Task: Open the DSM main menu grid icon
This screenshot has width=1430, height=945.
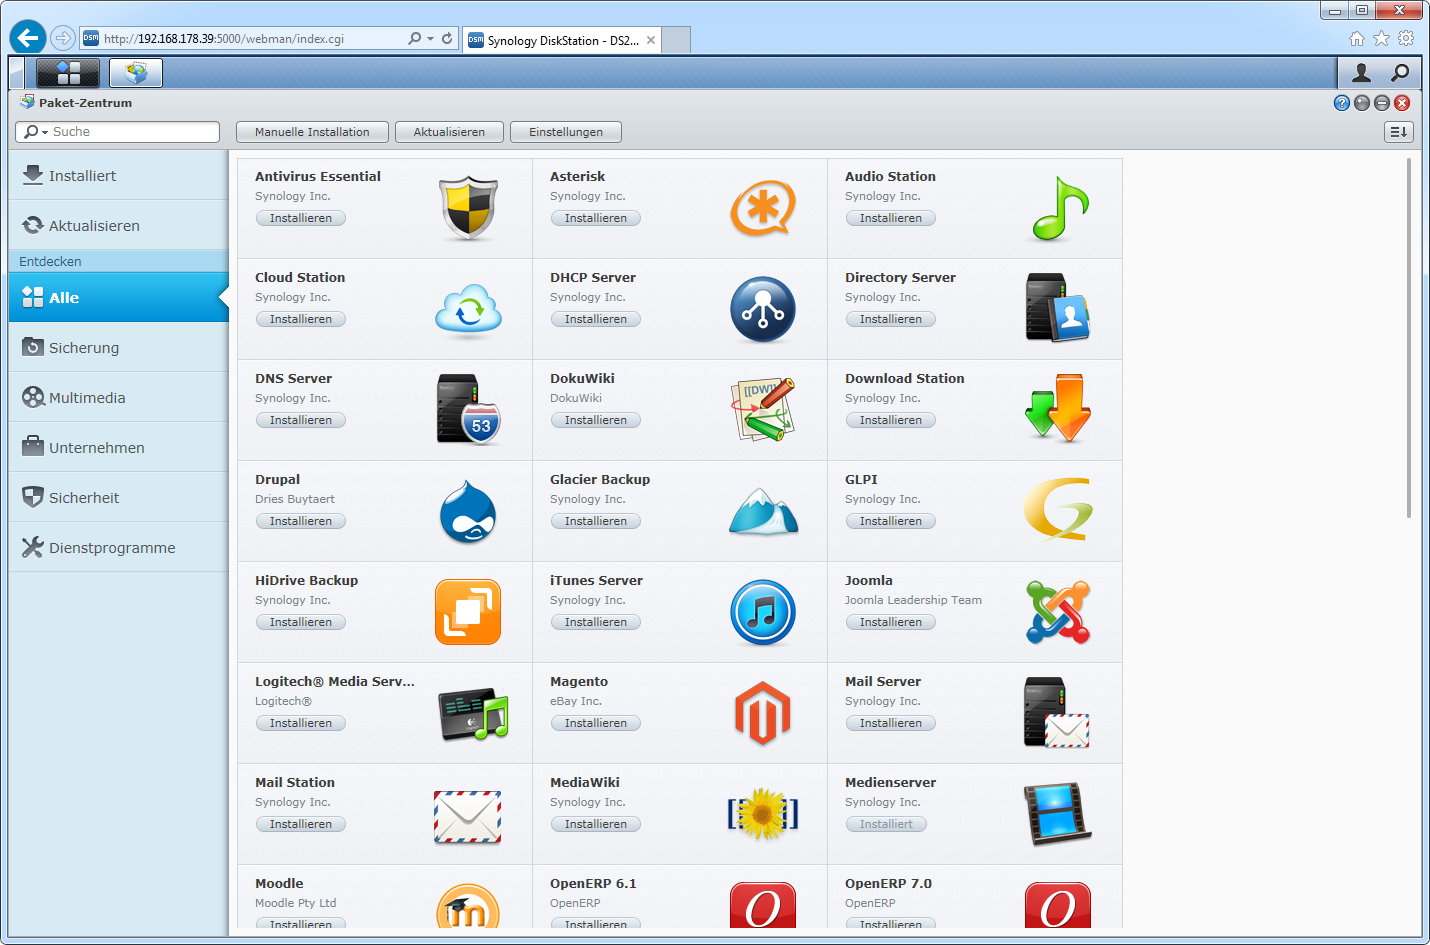Action: click(x=68, y=73)
